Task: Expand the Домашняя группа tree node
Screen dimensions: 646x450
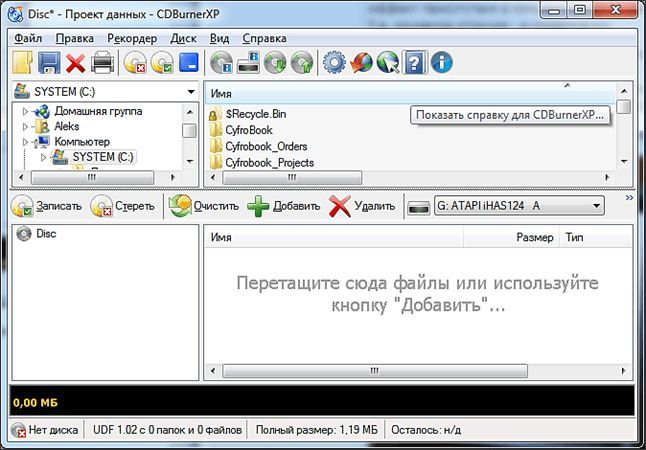Action: coord(25,111)
